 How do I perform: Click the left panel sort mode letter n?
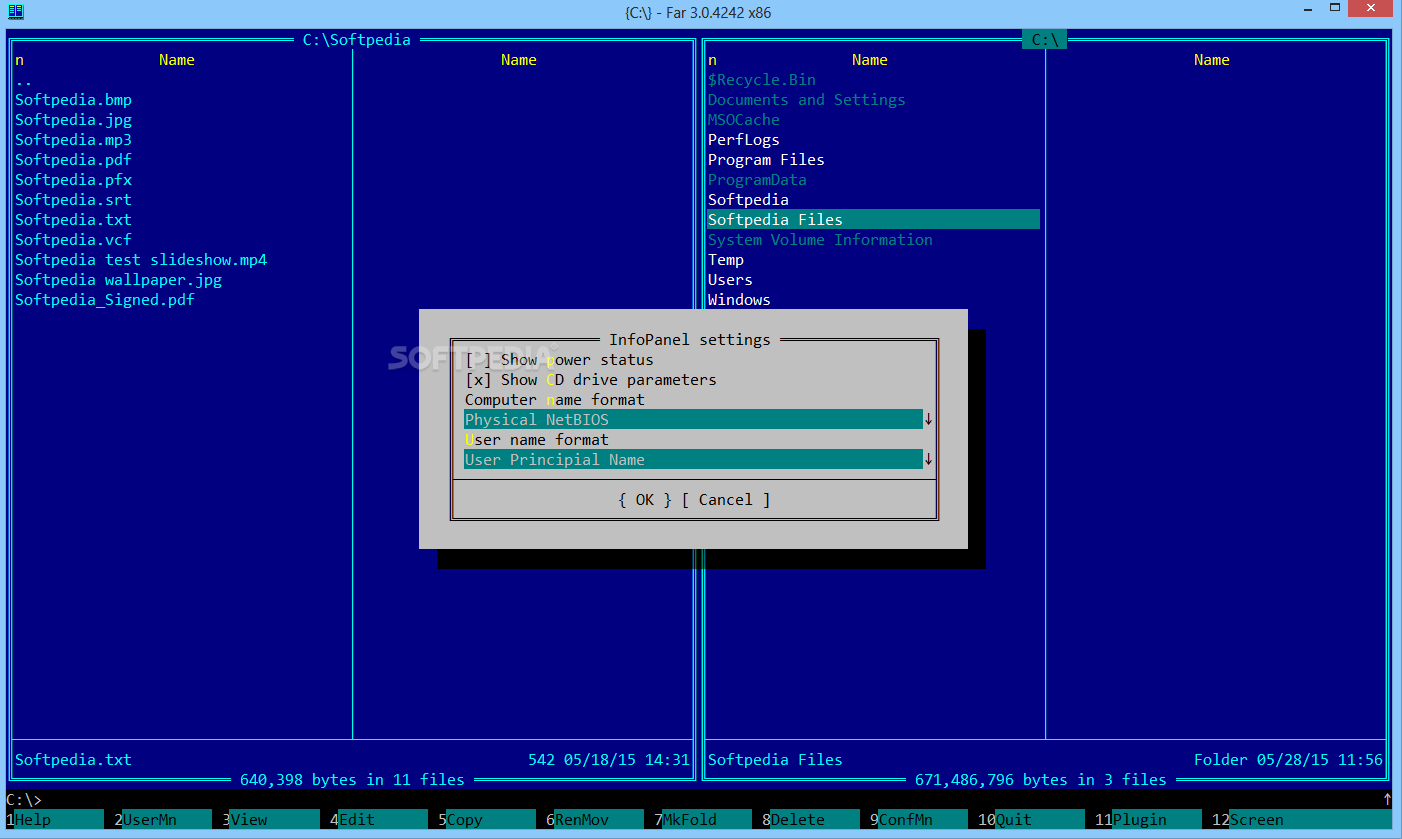click(19, 60)
